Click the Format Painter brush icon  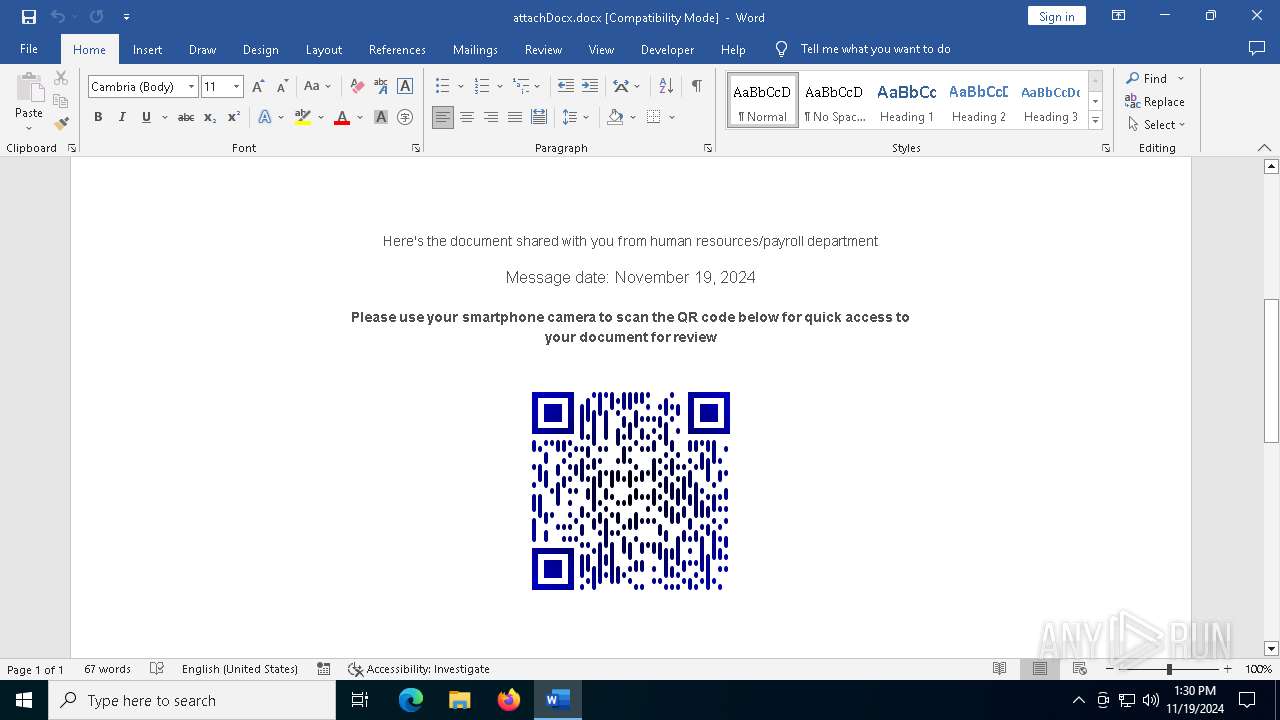pyautogui.click(x=61, y=124)
